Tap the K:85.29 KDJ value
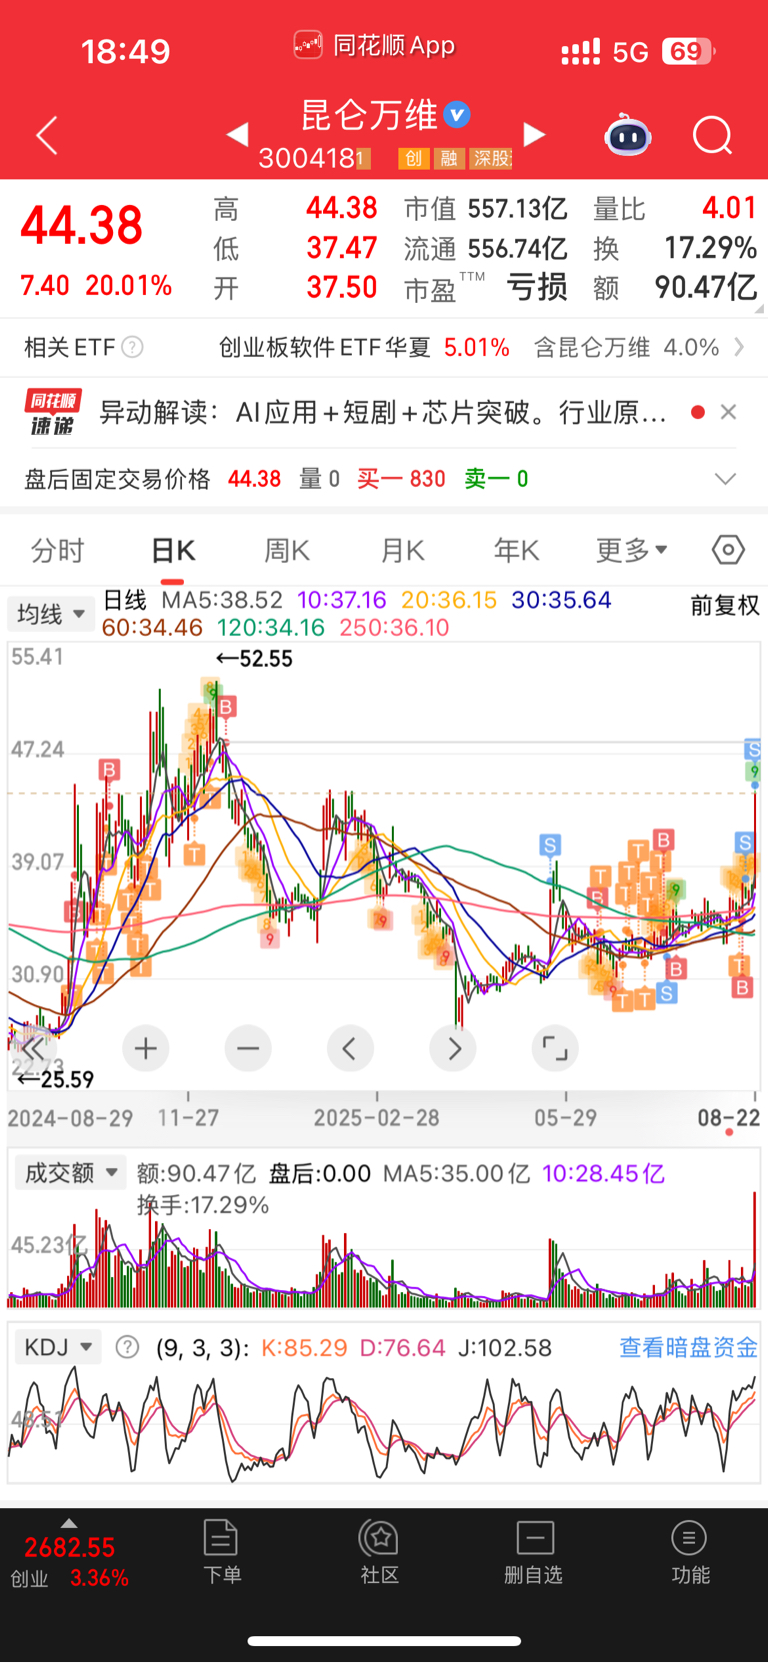768x1663 pixels. [304, 1348]
